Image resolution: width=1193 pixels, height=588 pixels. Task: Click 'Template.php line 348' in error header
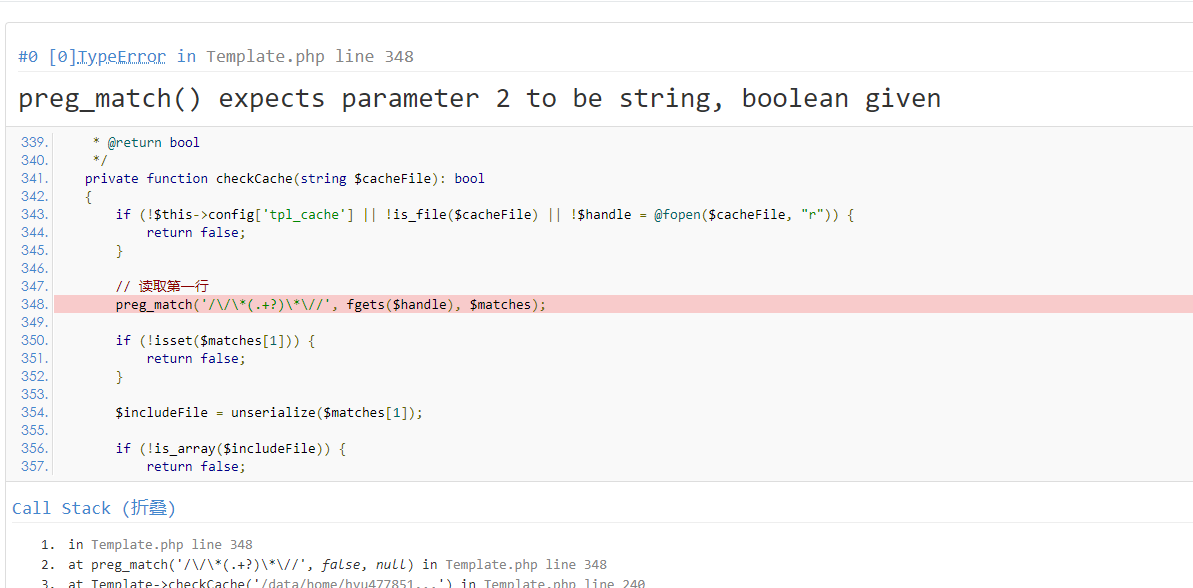(x=309, y=57)
